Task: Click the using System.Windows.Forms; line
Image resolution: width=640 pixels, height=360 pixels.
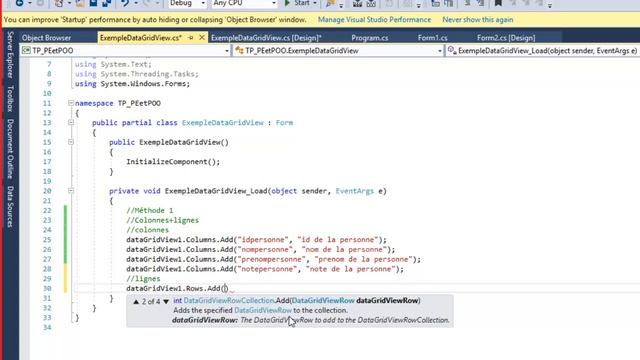Action: pos(132,84)
